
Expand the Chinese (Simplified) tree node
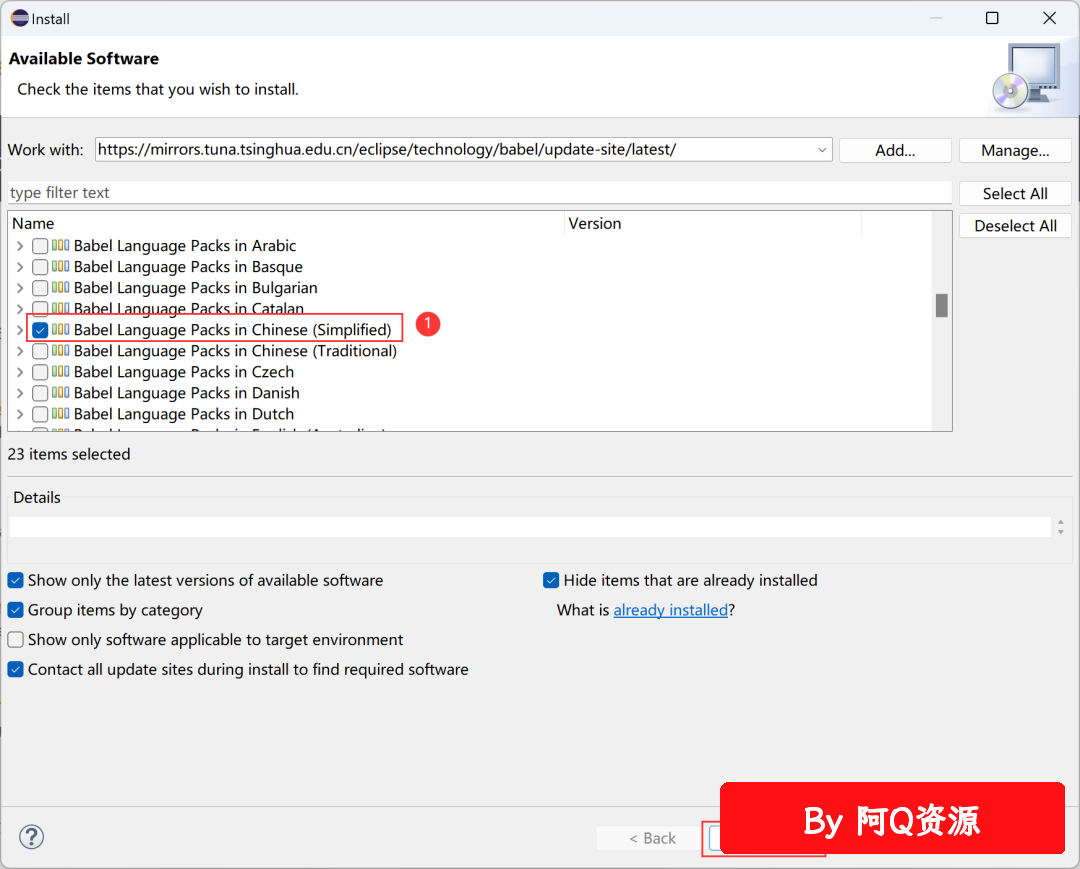[20, 330]
